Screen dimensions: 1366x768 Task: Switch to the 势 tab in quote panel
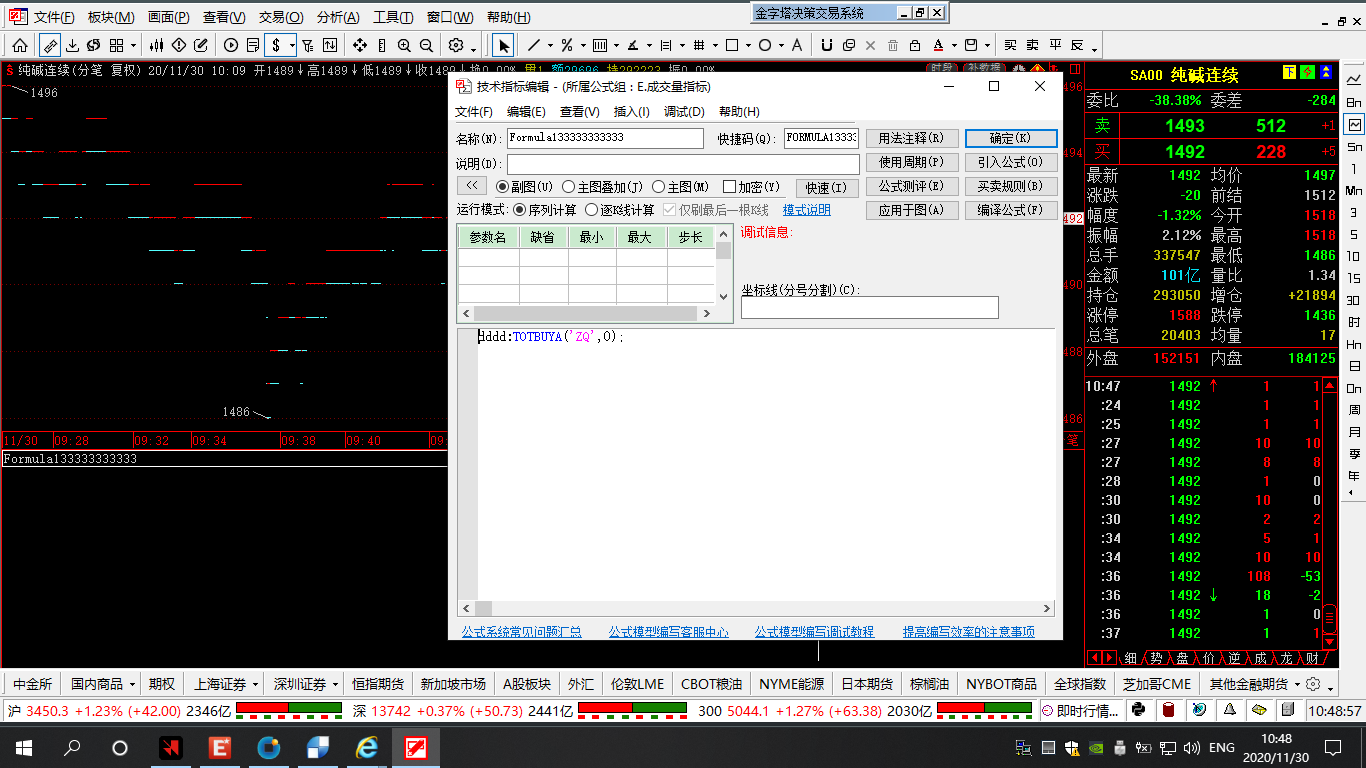[x=1155, y=658]
